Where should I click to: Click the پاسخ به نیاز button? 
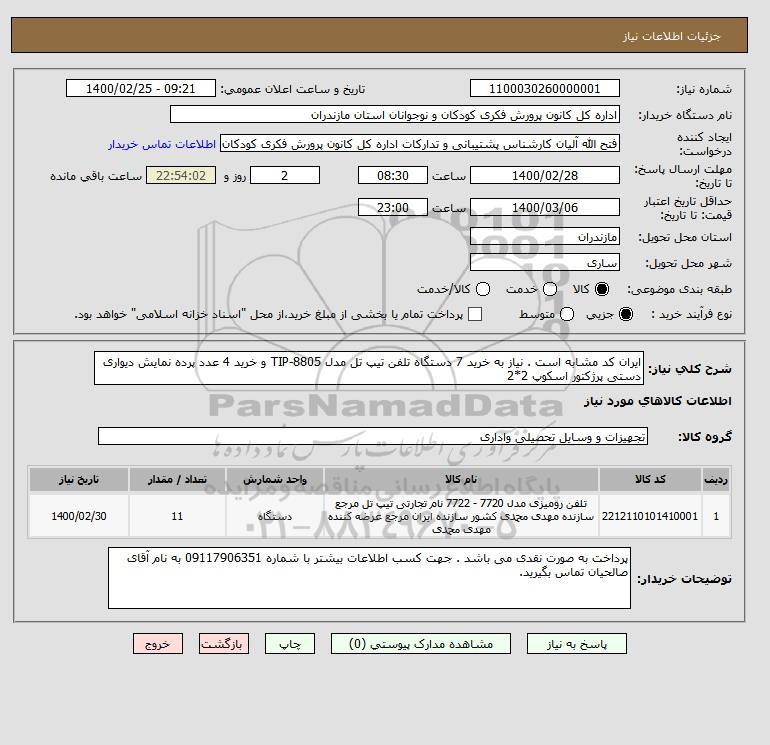pyautogui.click(x=577, y=644)
